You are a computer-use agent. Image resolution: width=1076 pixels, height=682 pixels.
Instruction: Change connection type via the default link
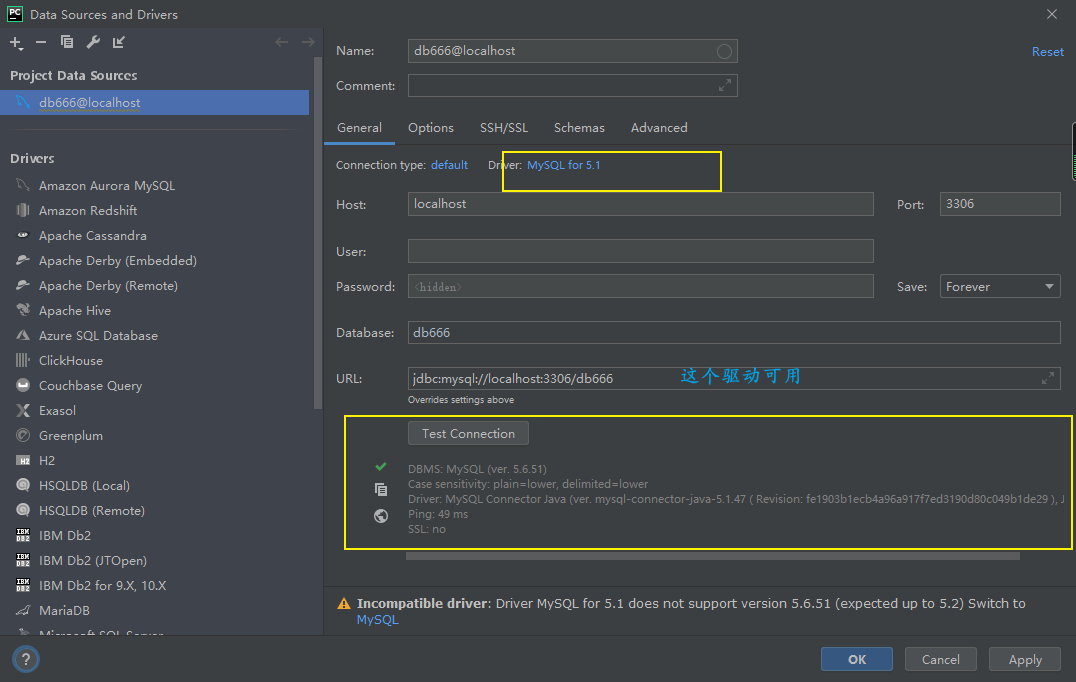(x=449, y=165)
